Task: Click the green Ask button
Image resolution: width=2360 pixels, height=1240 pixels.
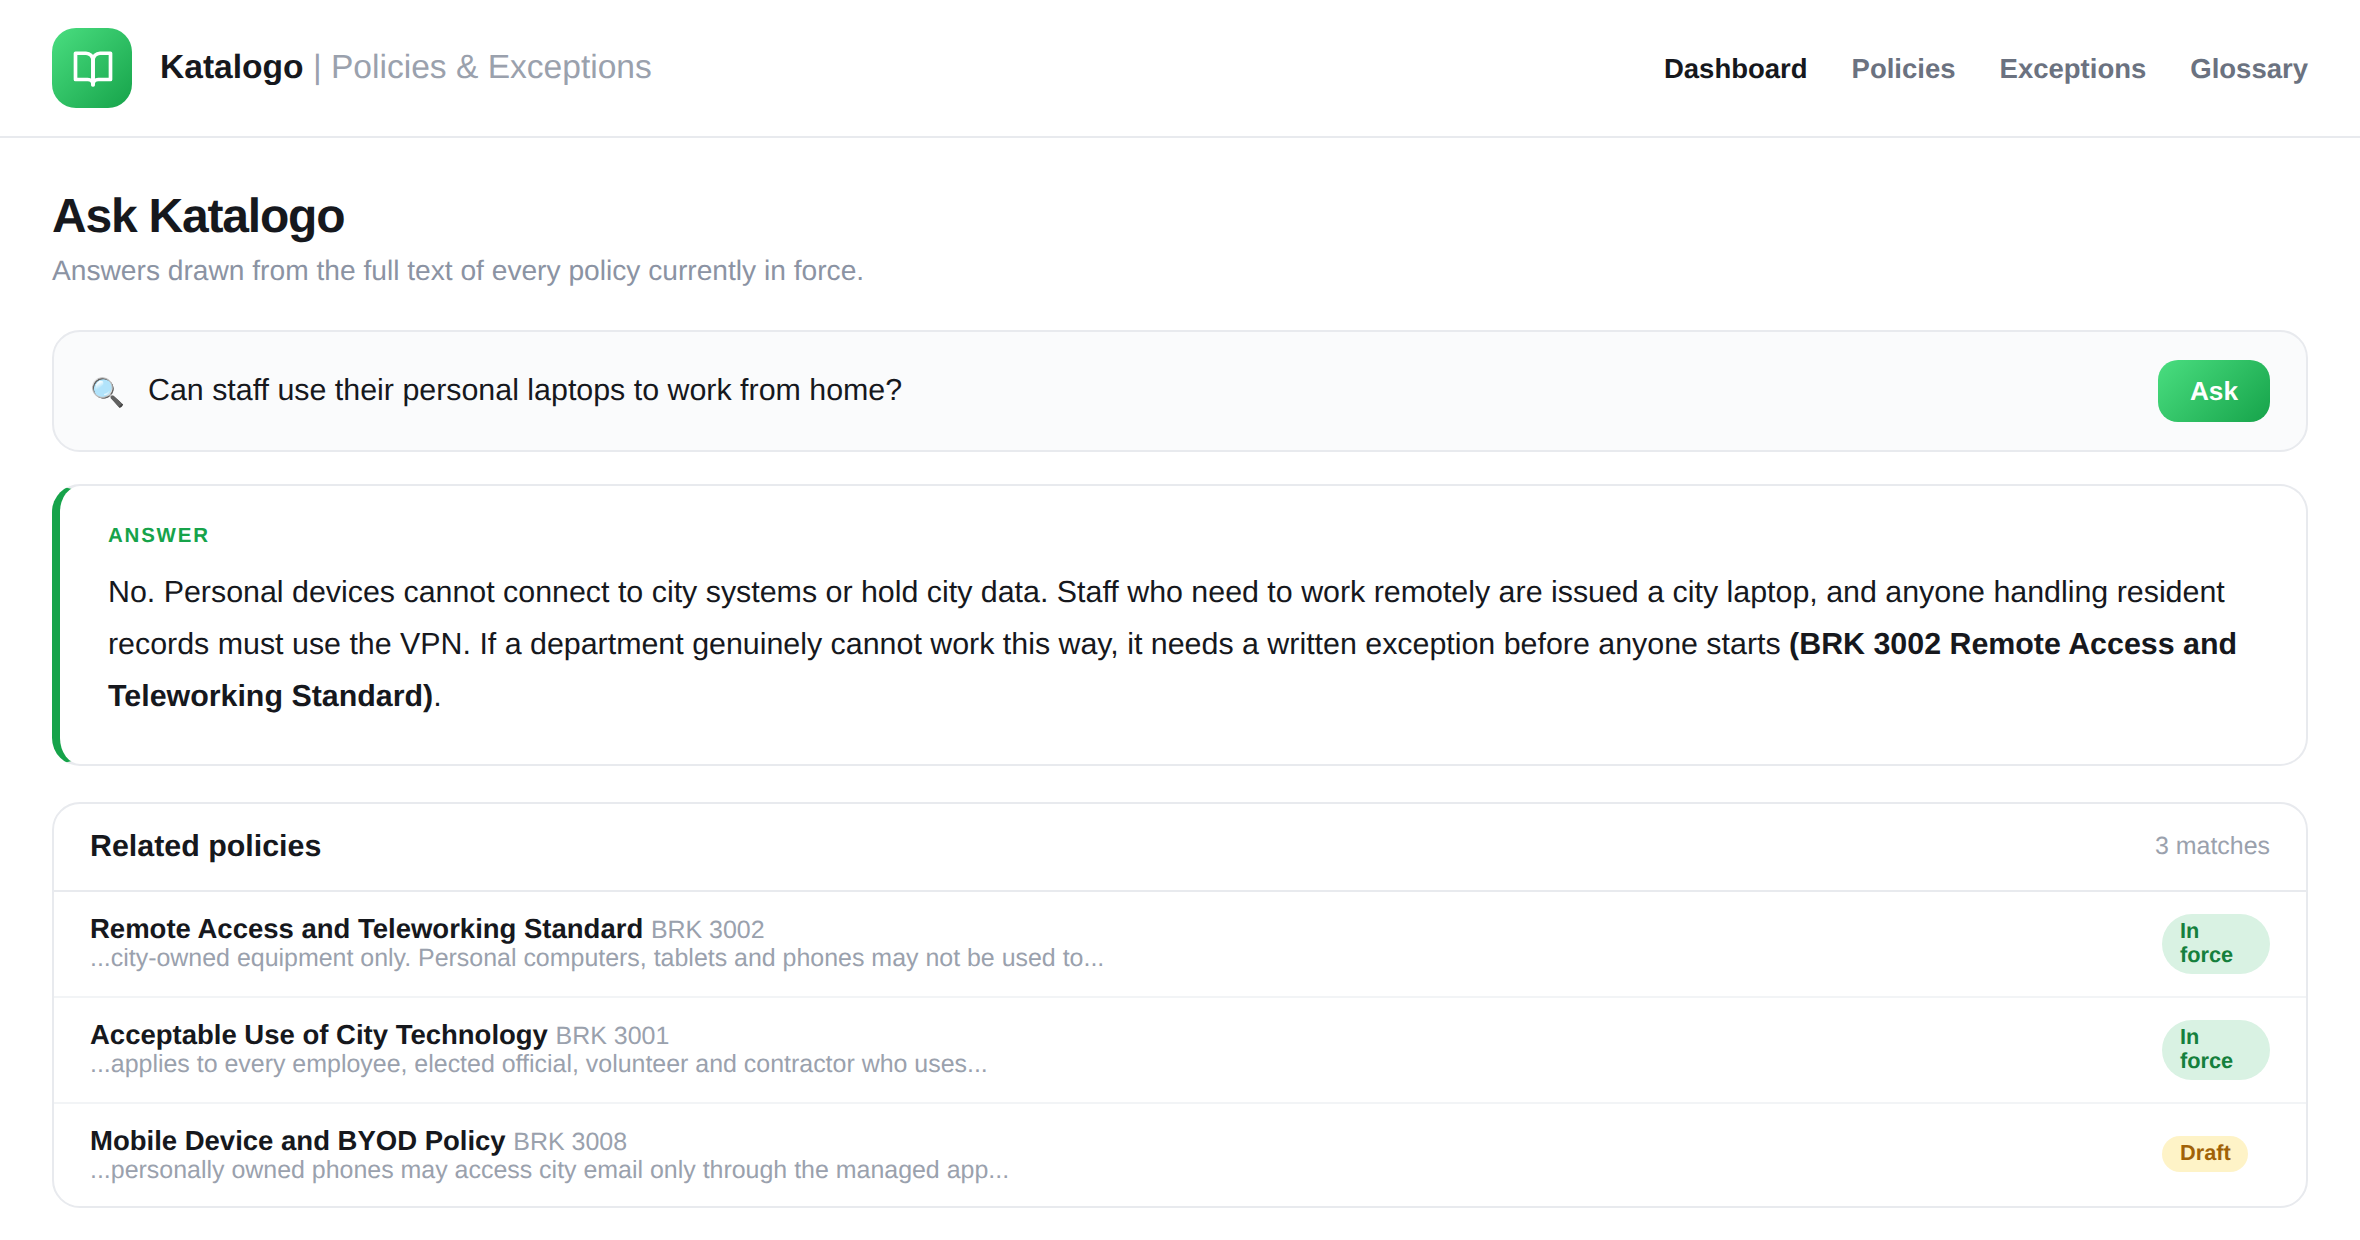Action: pyautogui.click(x=2213, y=391)
